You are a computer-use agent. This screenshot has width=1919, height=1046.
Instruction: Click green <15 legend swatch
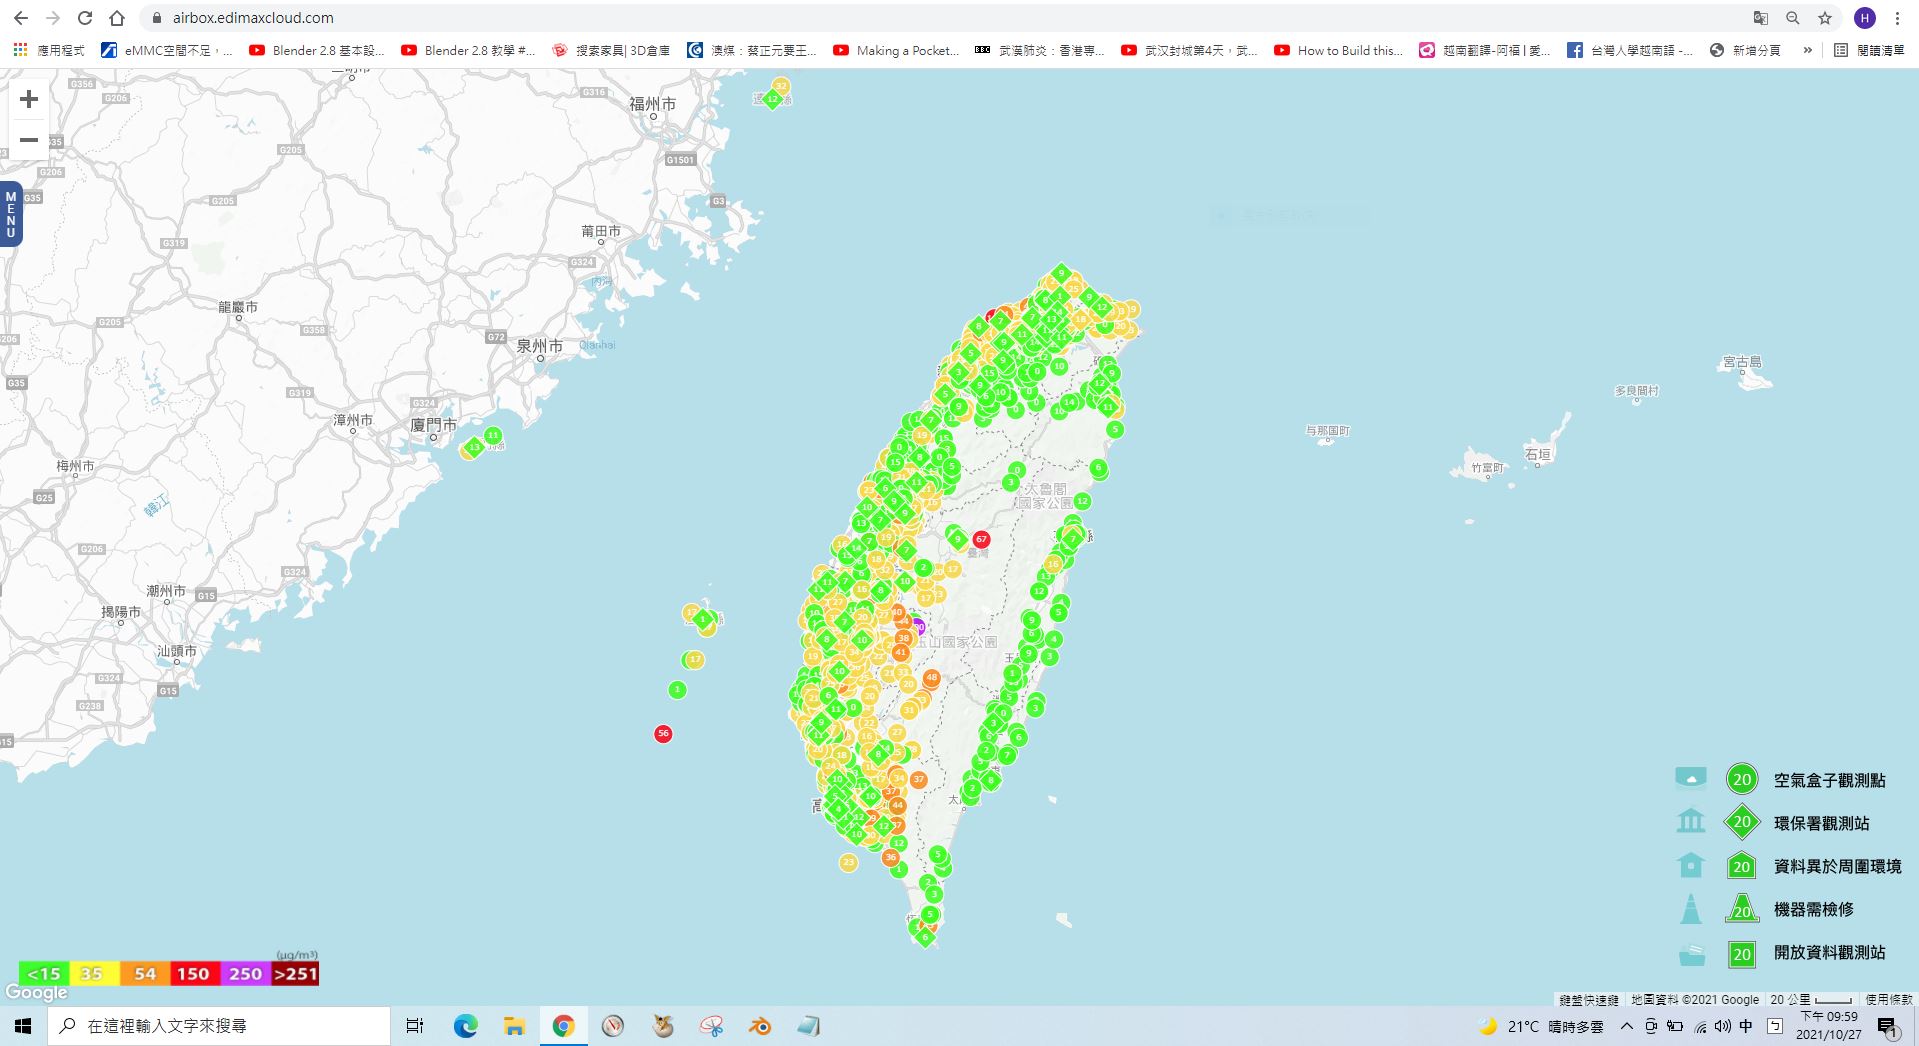coord(44,973)
